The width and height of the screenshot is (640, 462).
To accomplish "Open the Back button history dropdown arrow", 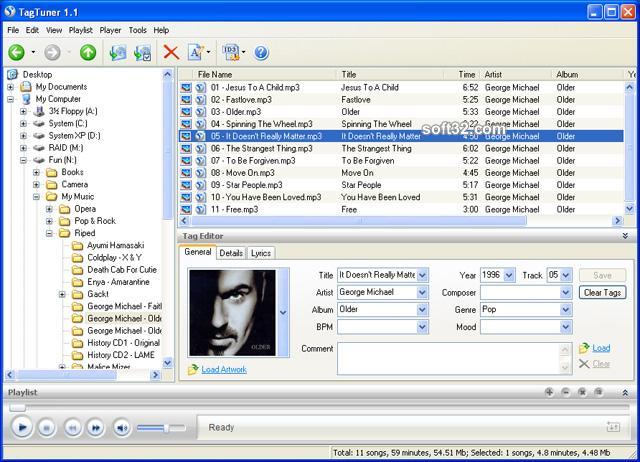I will 33,52.
